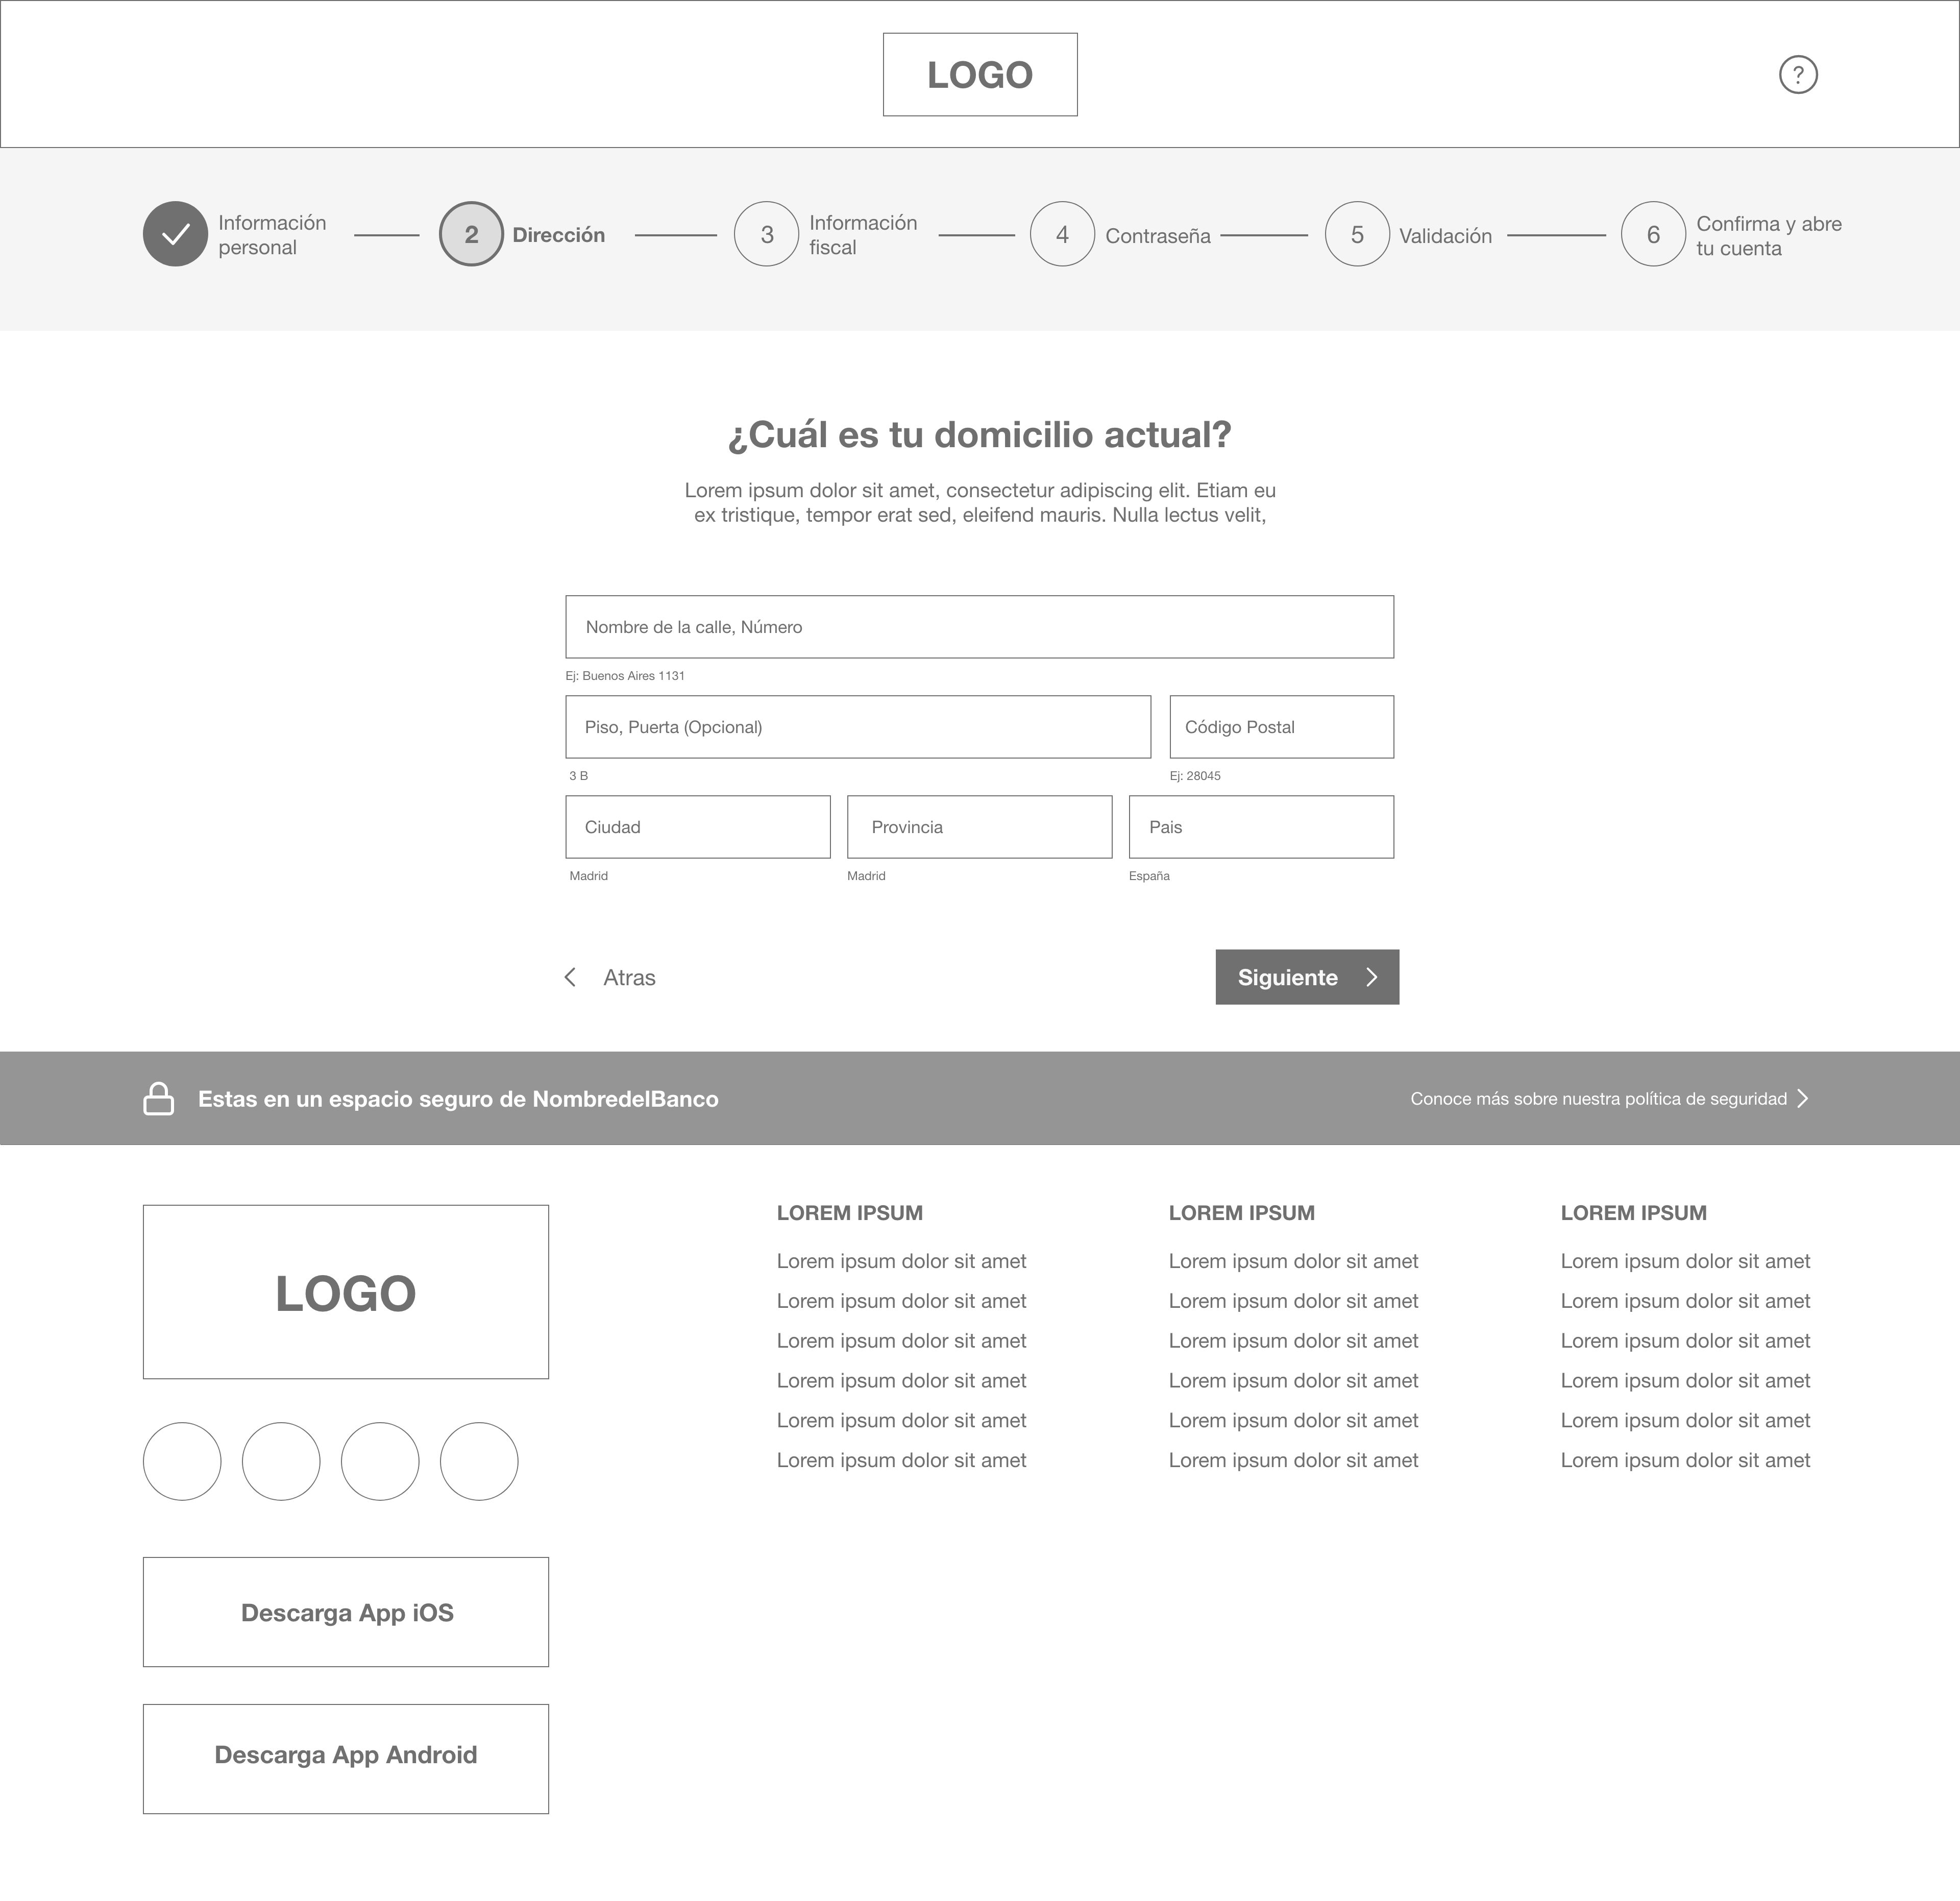Click the step 4 circle
Viewport: 1960px width, 1901px height.
[x=1062, y=234]
